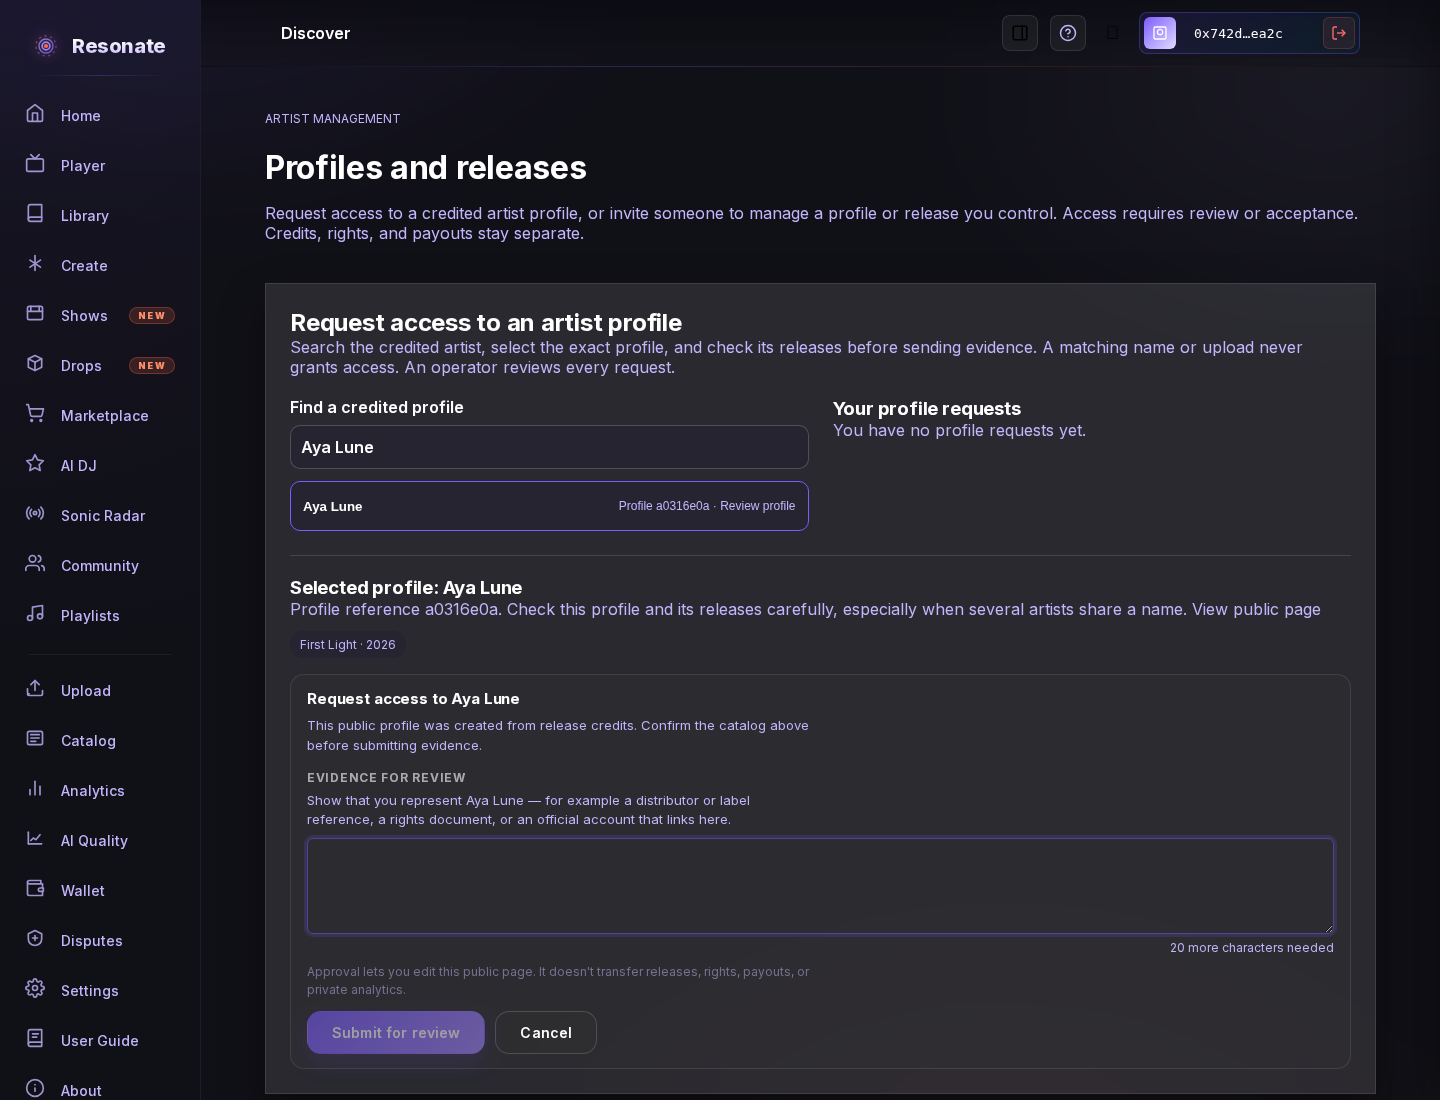The width and height of the screenshot is (1440, 1100).
Task: Click into the evidence for review textarea
Action: (820, 886)
